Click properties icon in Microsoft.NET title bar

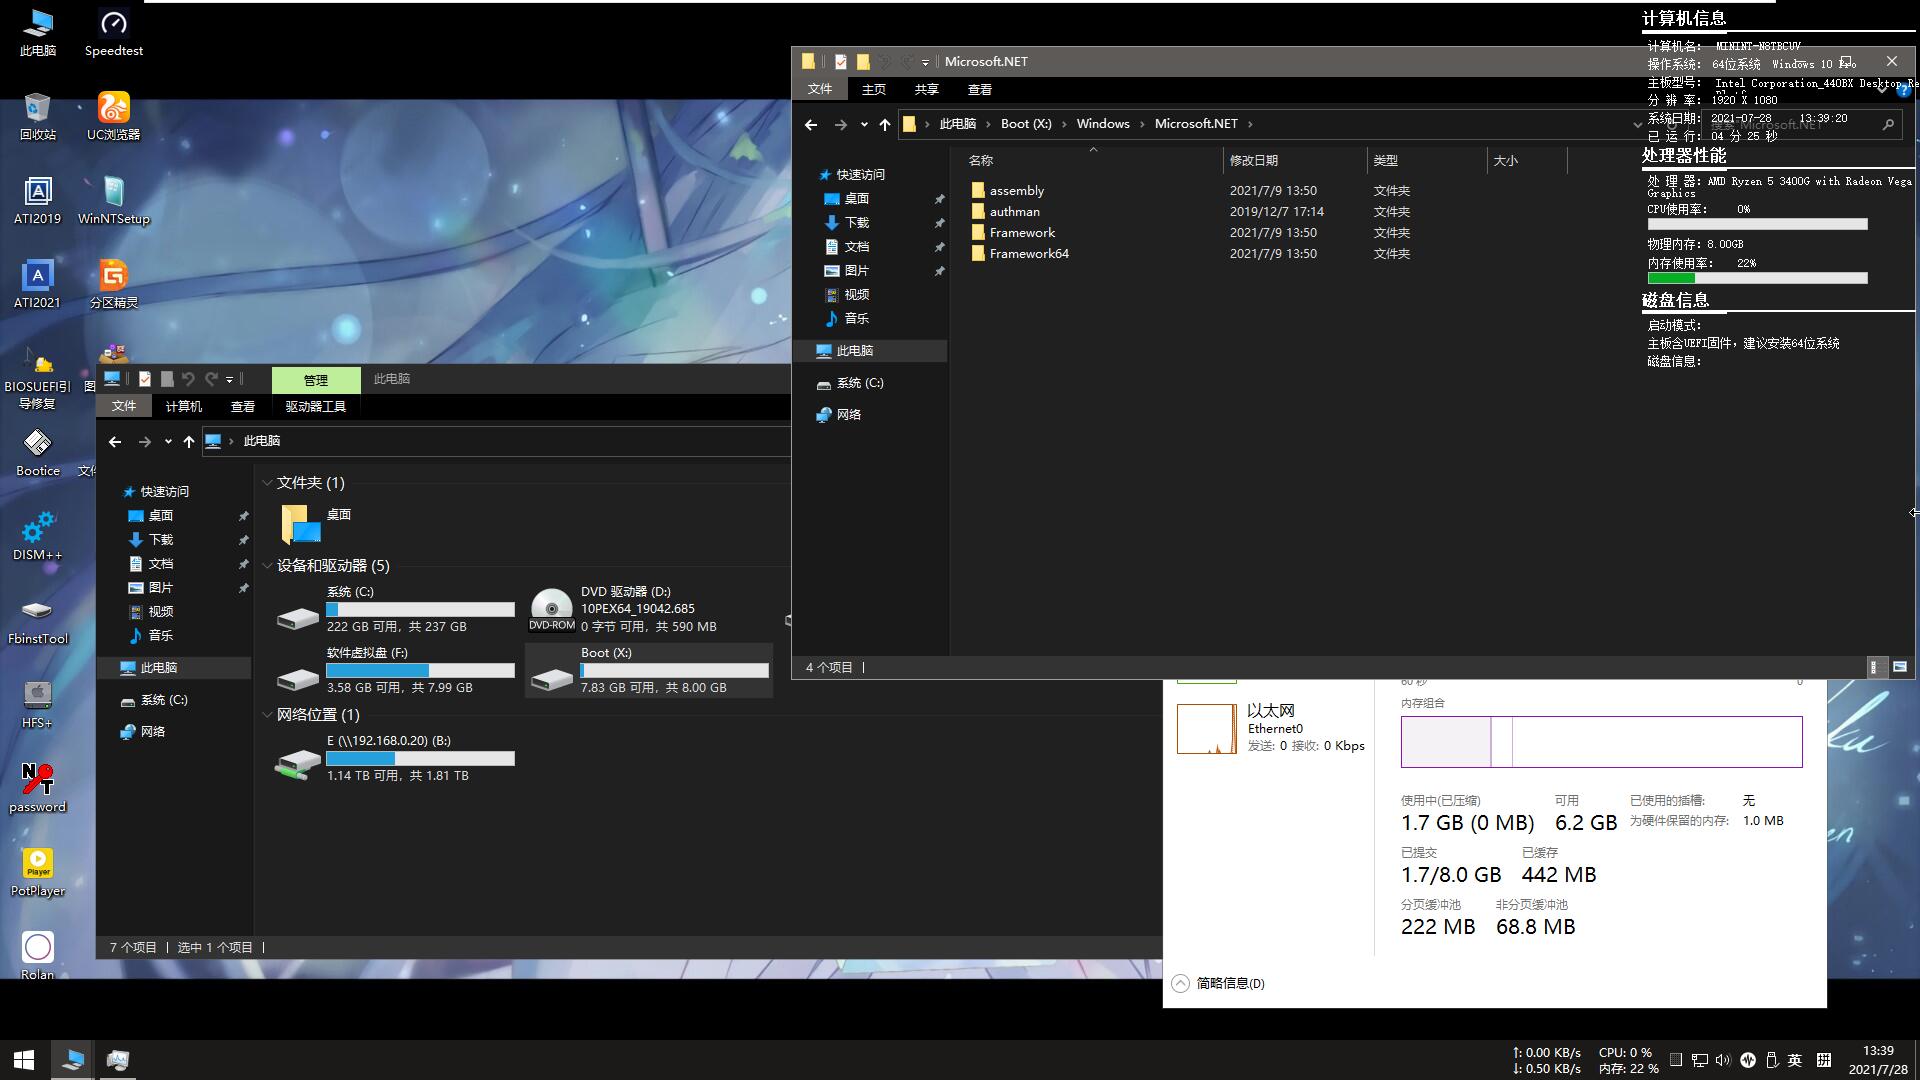point(840,62)
